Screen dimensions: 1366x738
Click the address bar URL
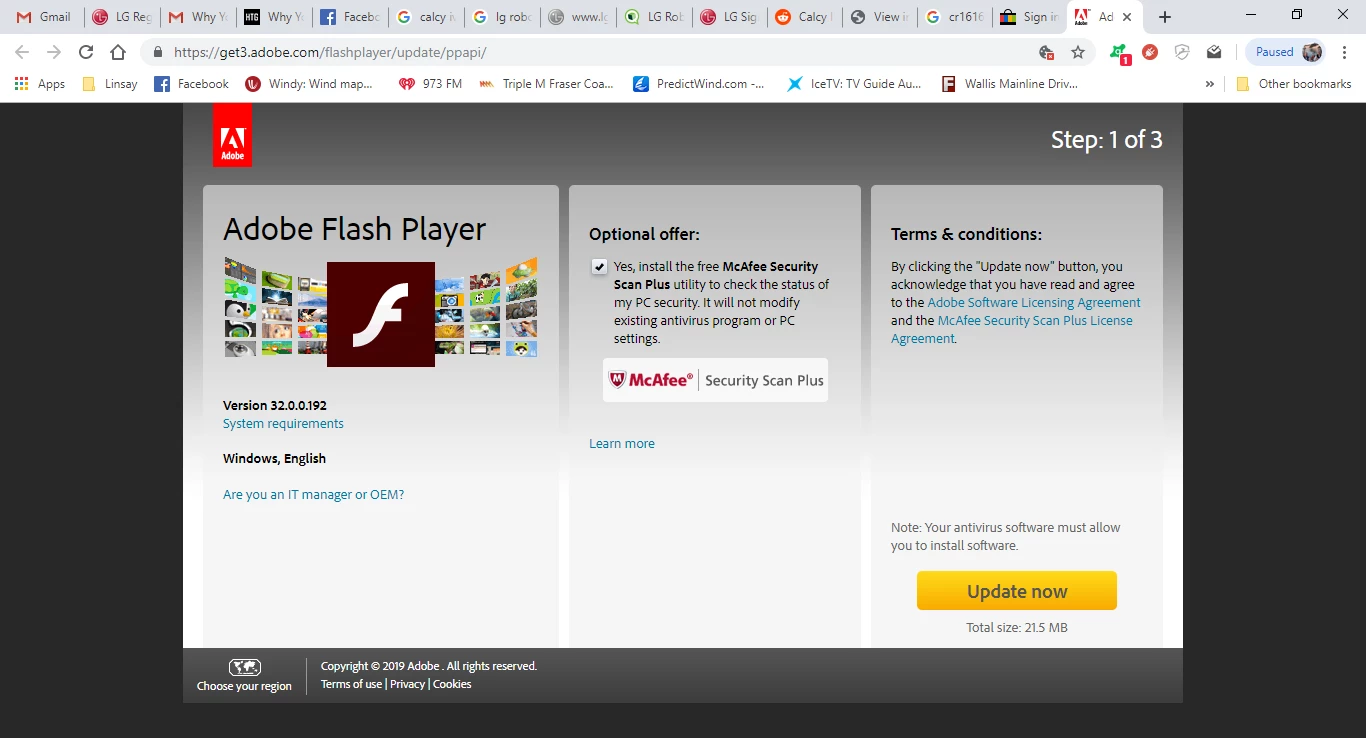point(330,52)
